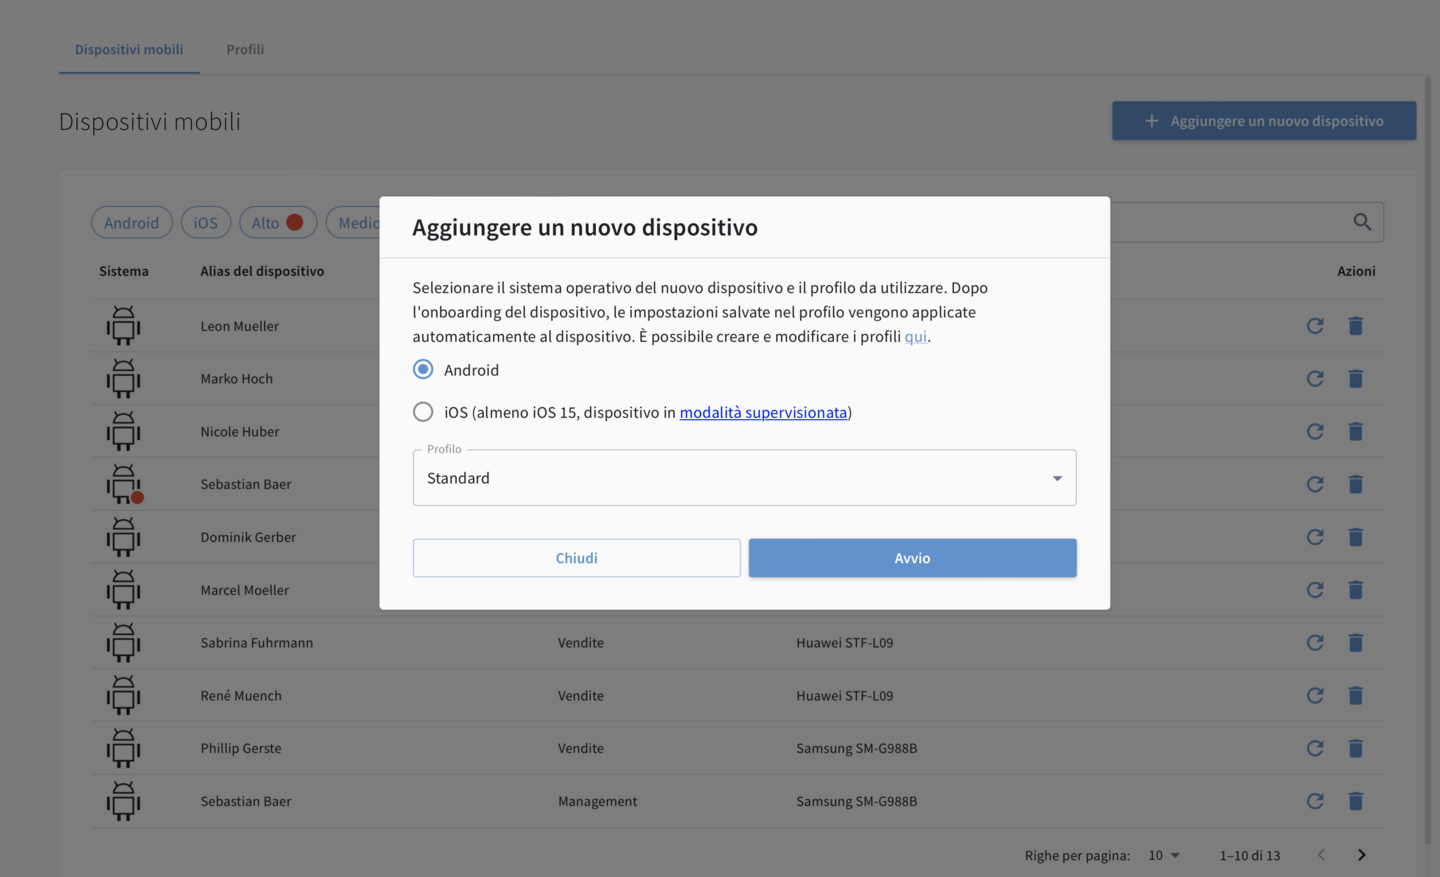Delete René Muench's device entry

tap(1355, 696)
